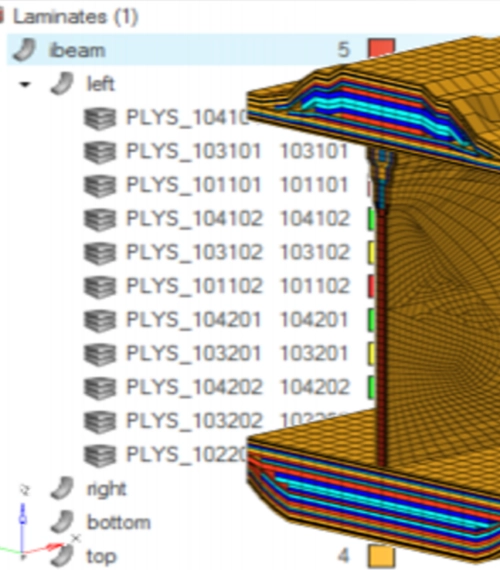Image resolution: width=500 pixels, height=570 pixels.
Task: Select the PLYS_103201 name
Action: [193, 353]
